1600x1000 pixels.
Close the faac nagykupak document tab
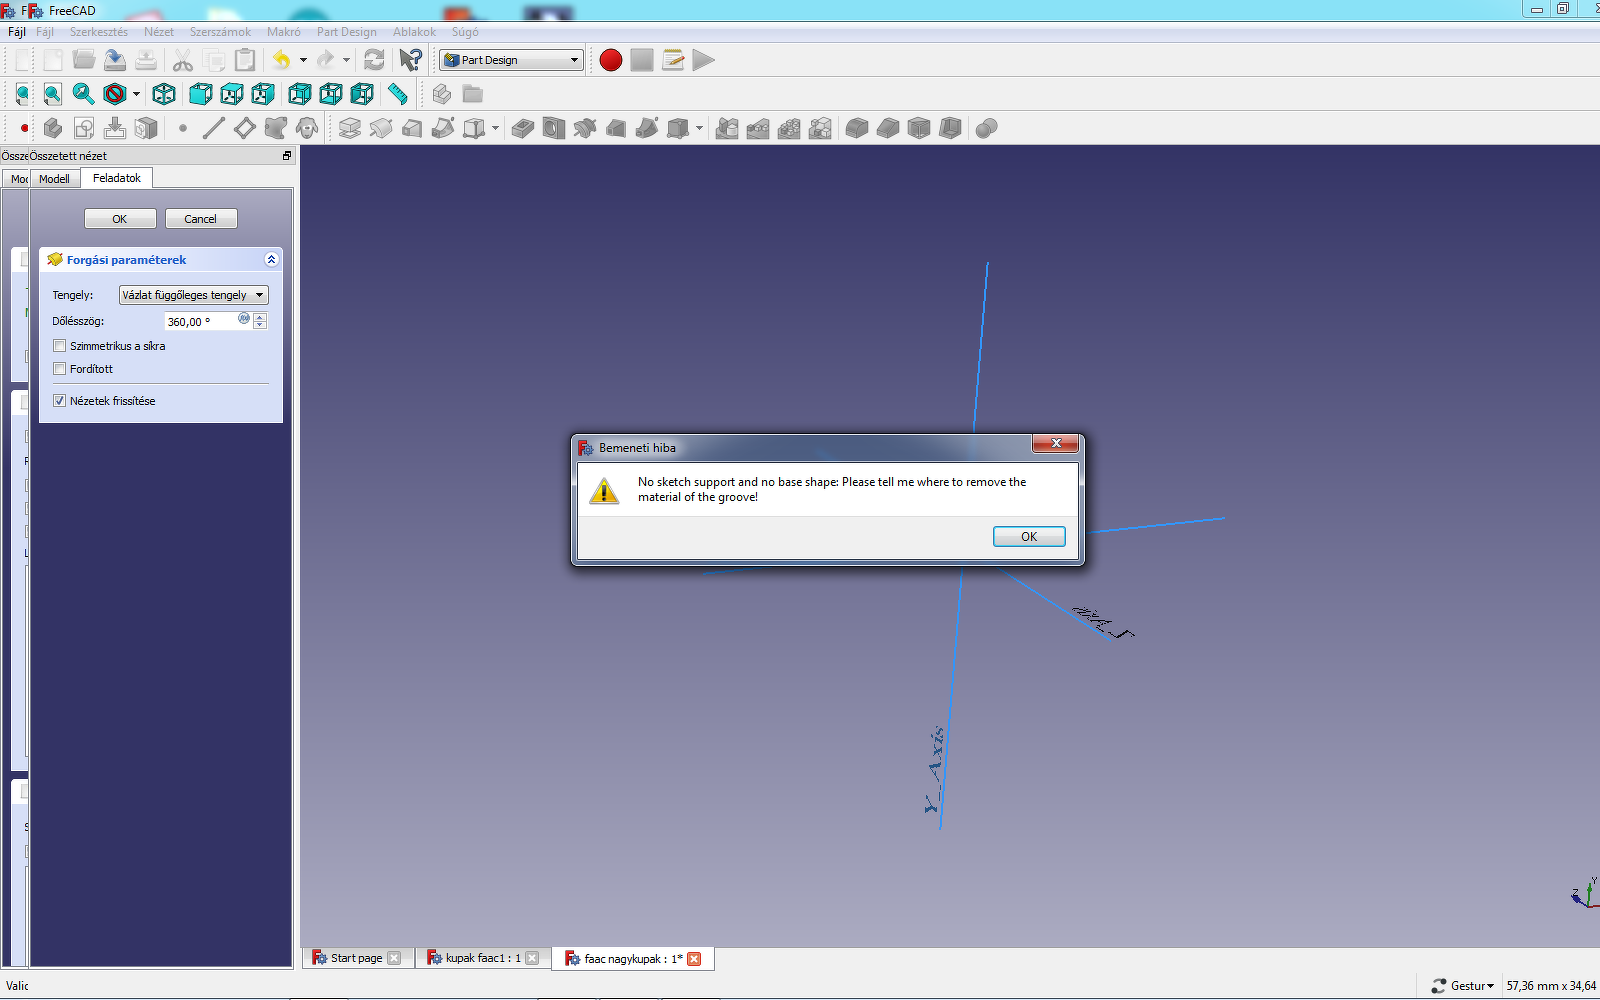tap(694, 959)
